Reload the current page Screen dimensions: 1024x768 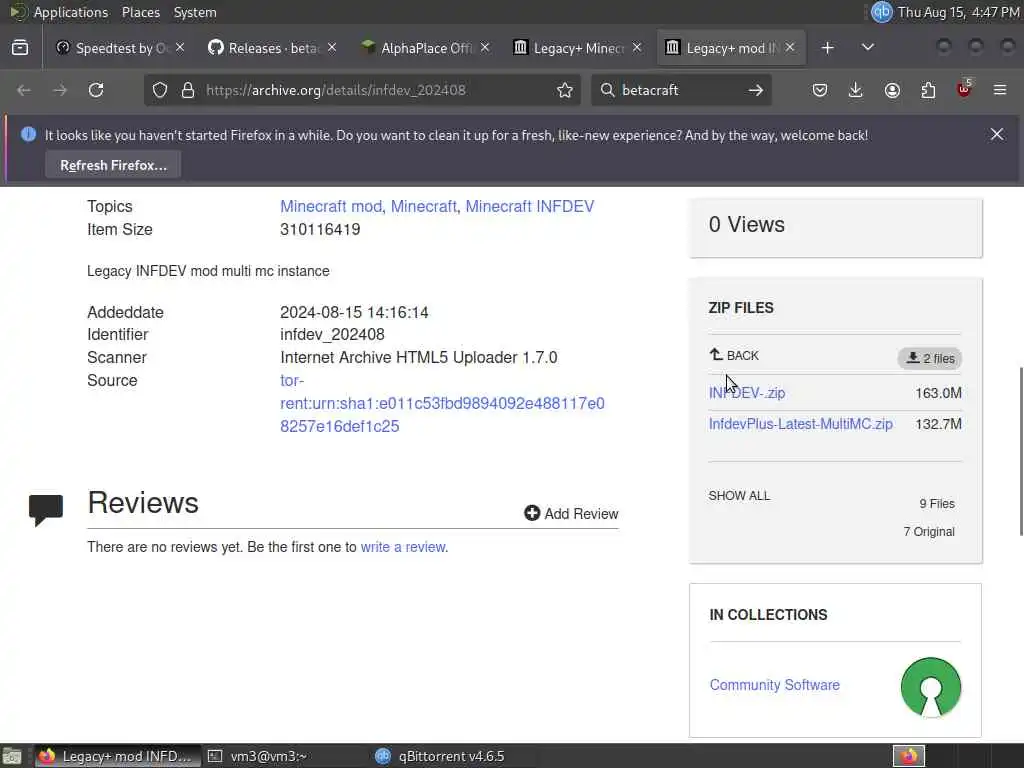[x=96, y=90]
